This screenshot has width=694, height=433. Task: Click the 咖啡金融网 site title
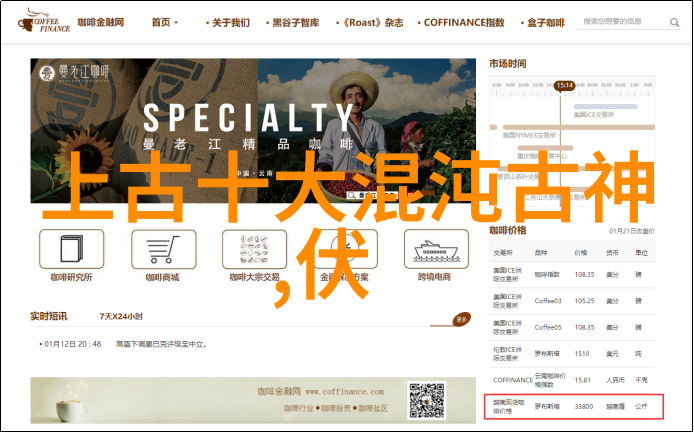point(101,22)
